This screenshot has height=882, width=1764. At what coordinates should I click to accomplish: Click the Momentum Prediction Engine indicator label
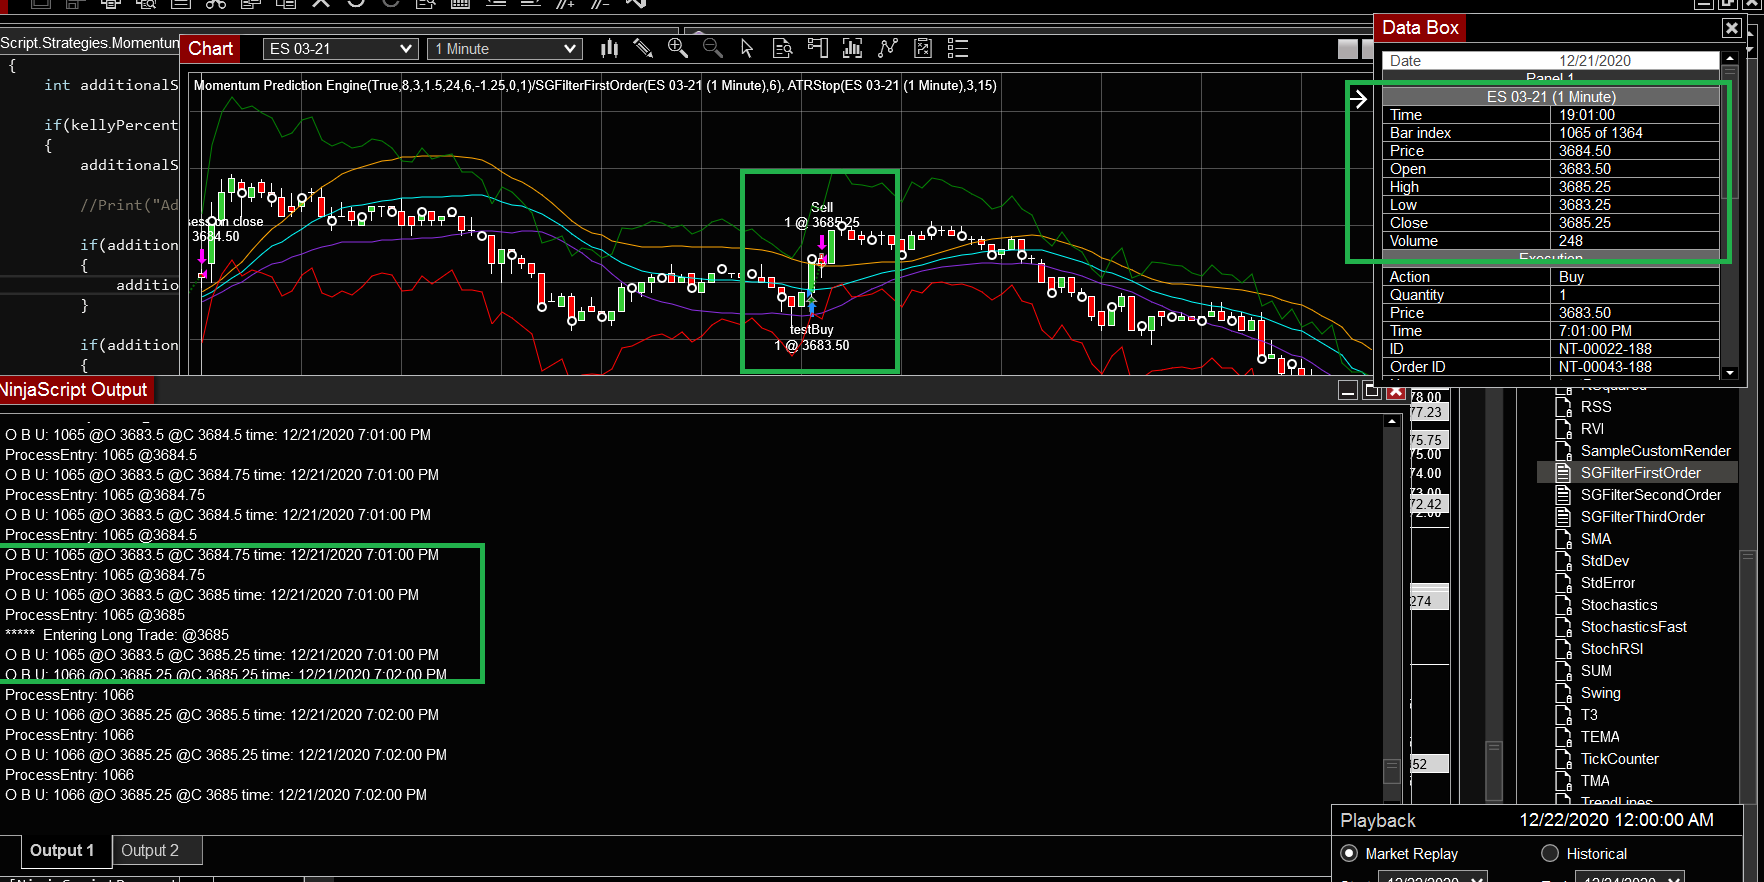tap(595, 85)
